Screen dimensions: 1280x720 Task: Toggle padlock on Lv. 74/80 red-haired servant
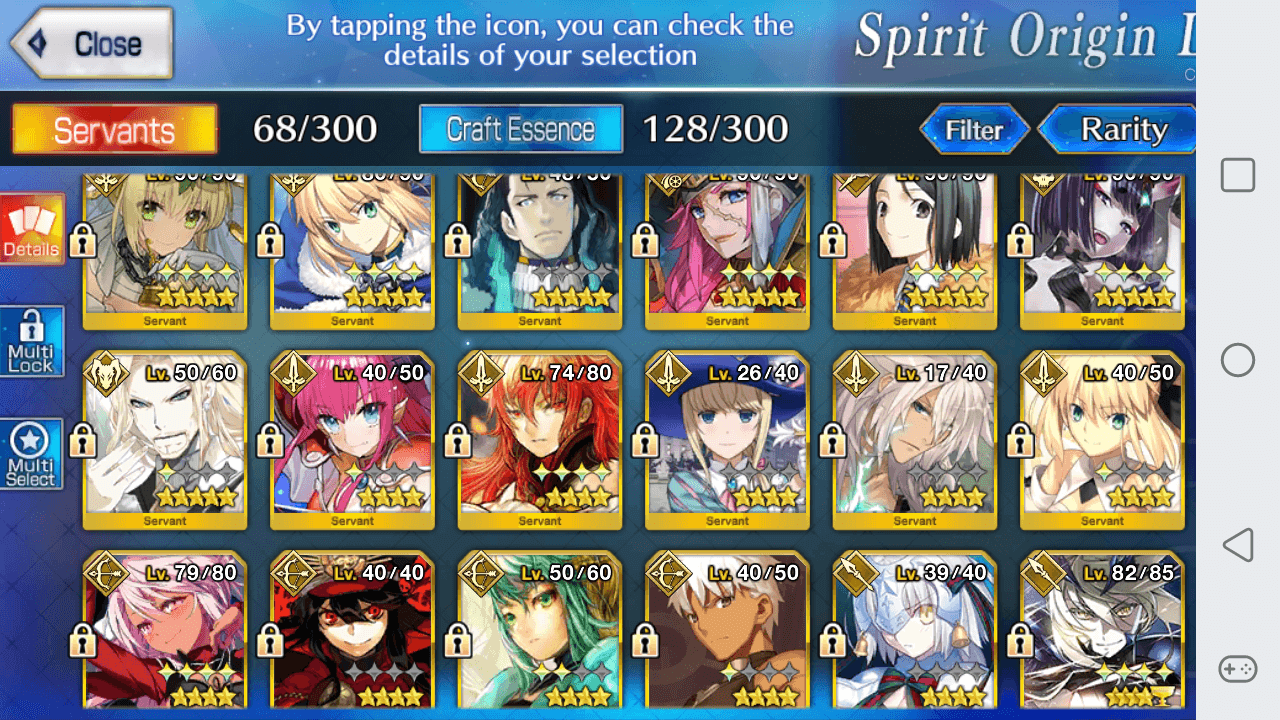[457, 439]
